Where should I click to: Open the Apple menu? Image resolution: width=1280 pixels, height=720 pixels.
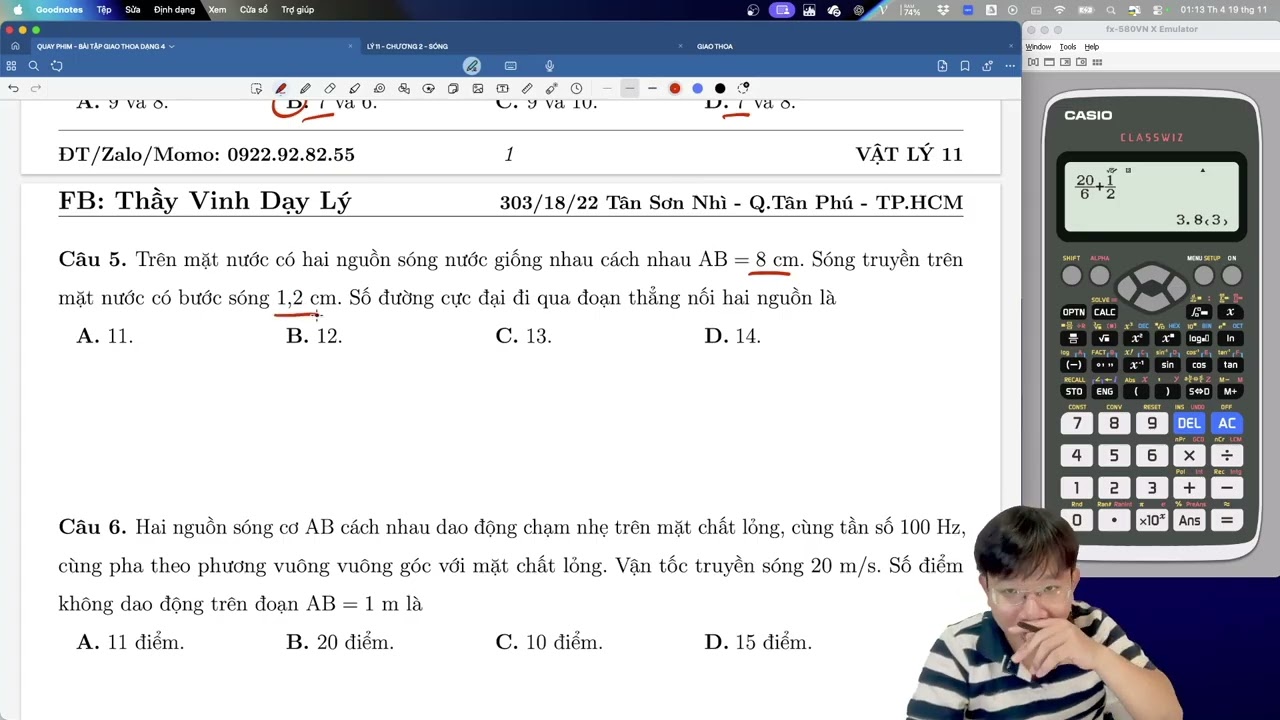[x=17, y=10]
